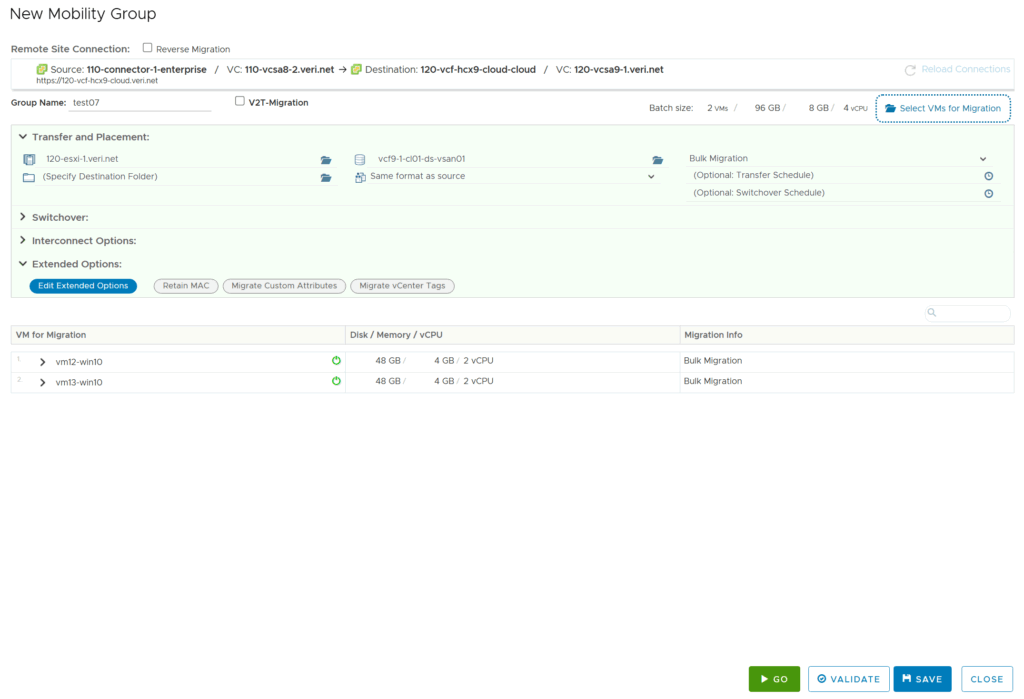
Task: Enable Reverse Migration checkbox
Action: [x=148, y=48]
